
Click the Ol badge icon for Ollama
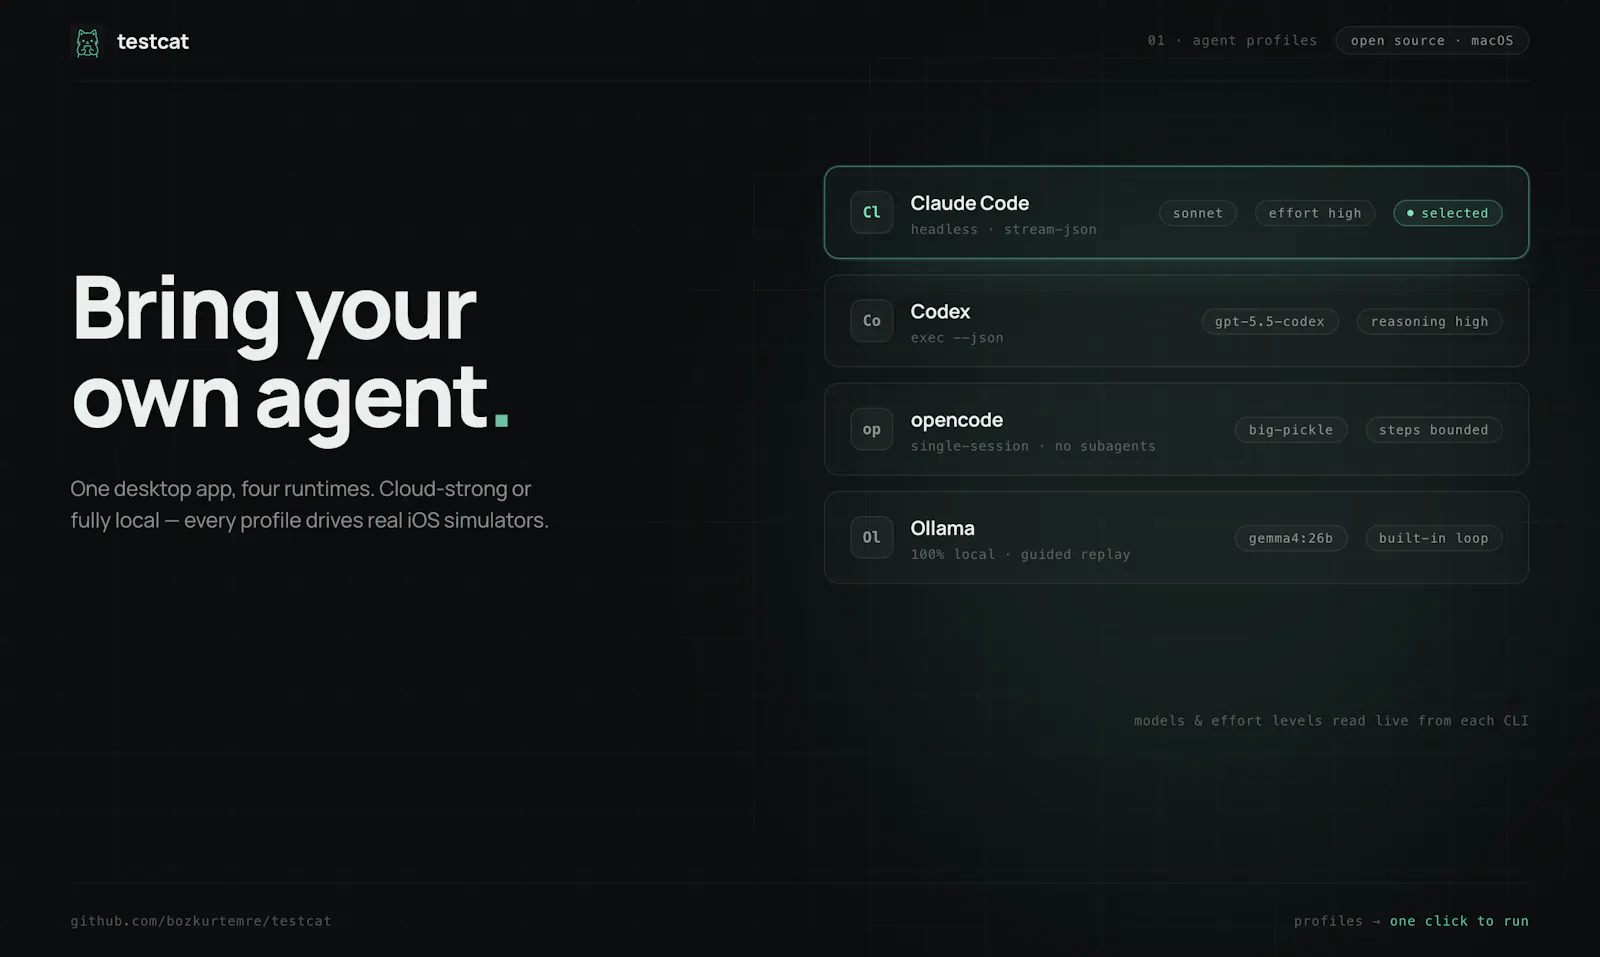tap(872, 537)
